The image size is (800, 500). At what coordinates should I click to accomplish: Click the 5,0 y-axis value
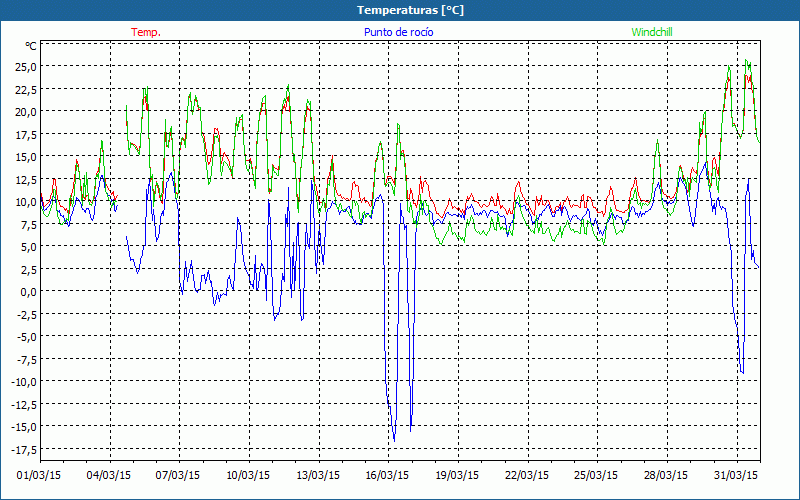click(x=28, y=246)
